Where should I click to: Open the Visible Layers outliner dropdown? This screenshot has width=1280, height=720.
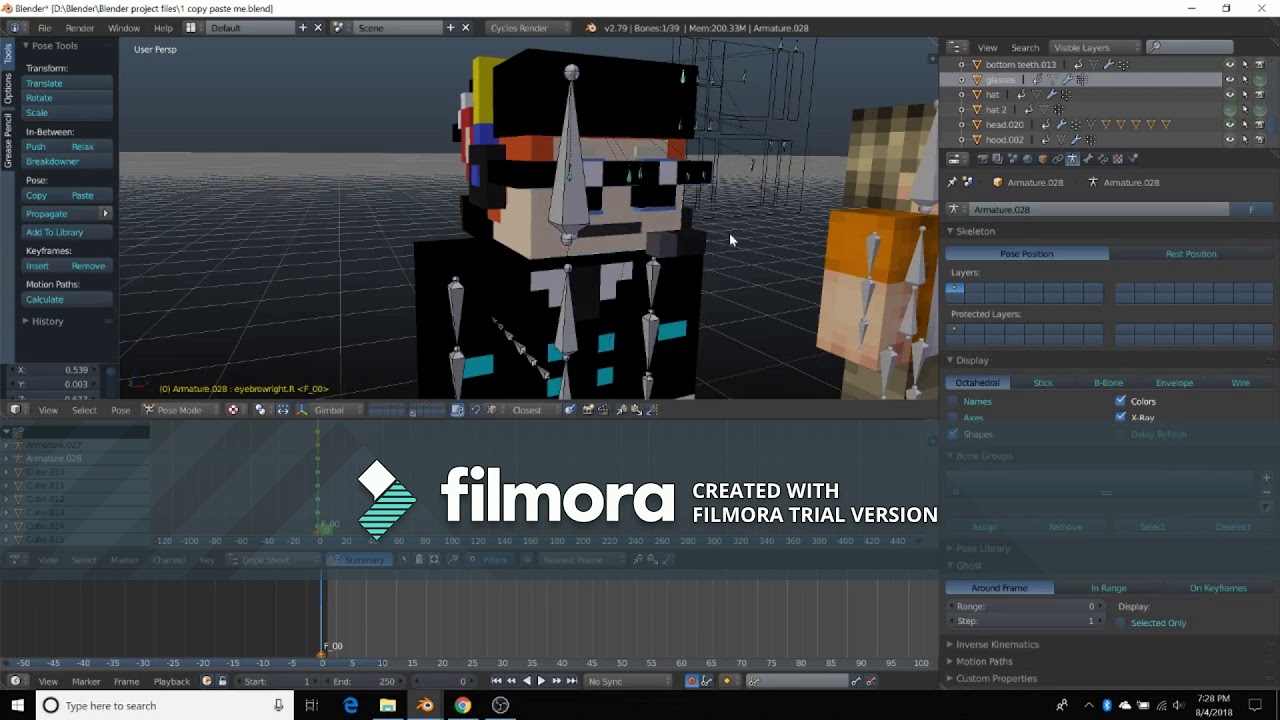1096,47
